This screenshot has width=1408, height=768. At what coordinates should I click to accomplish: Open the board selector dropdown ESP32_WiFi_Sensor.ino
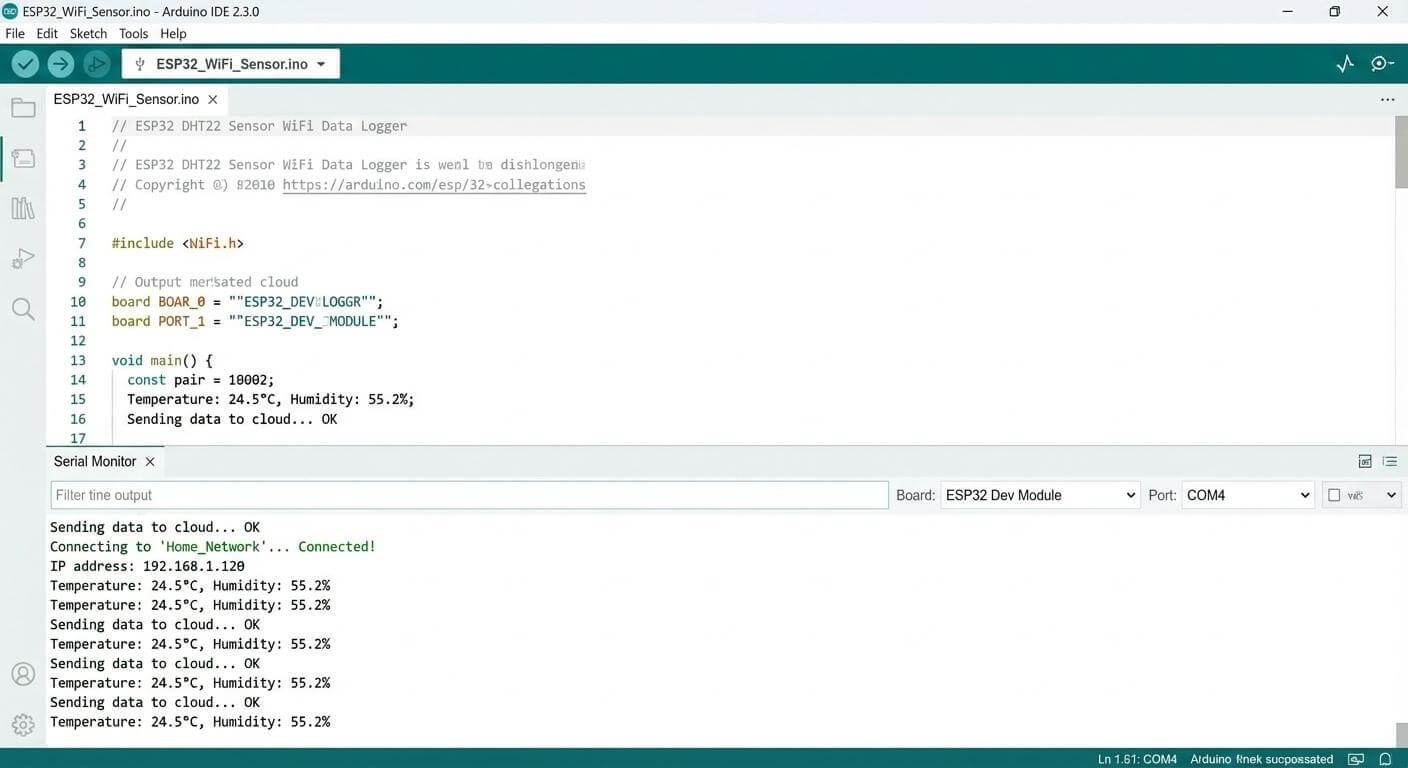[231, 64]
